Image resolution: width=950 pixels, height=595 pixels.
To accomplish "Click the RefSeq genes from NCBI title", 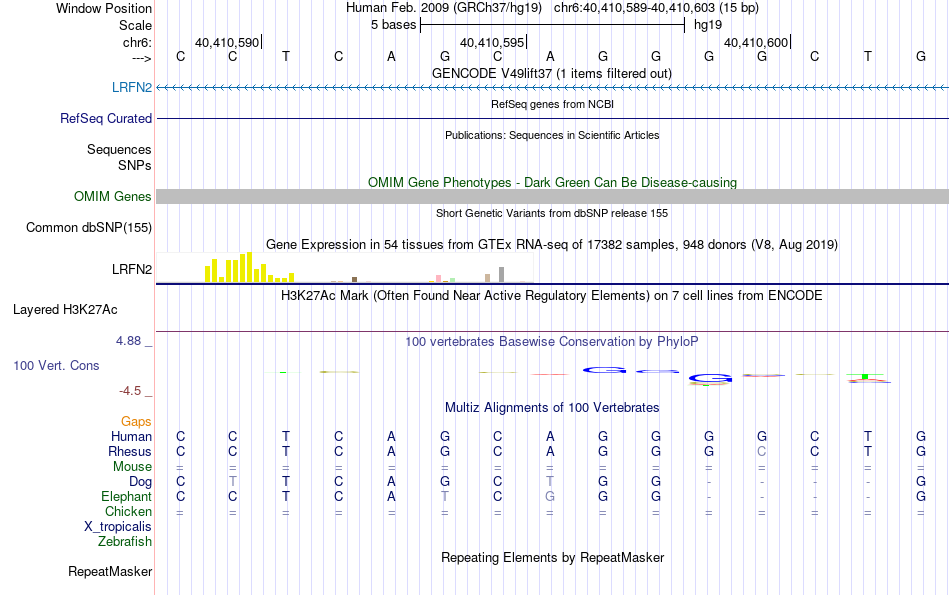I will coord(552,104).
